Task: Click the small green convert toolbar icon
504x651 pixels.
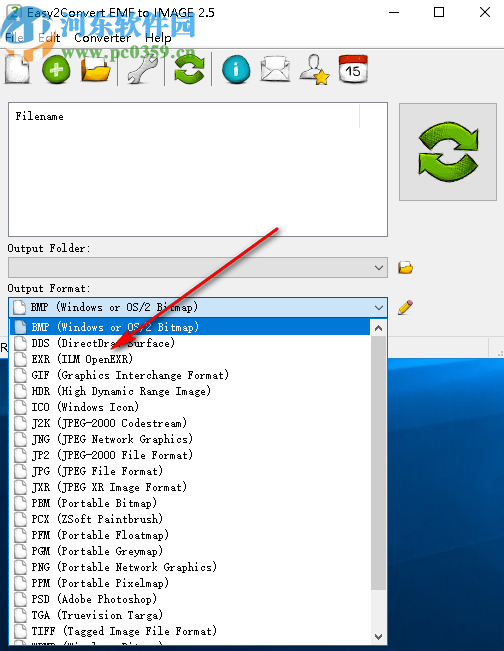Action: pyautogui.click(x=189, y=69)
